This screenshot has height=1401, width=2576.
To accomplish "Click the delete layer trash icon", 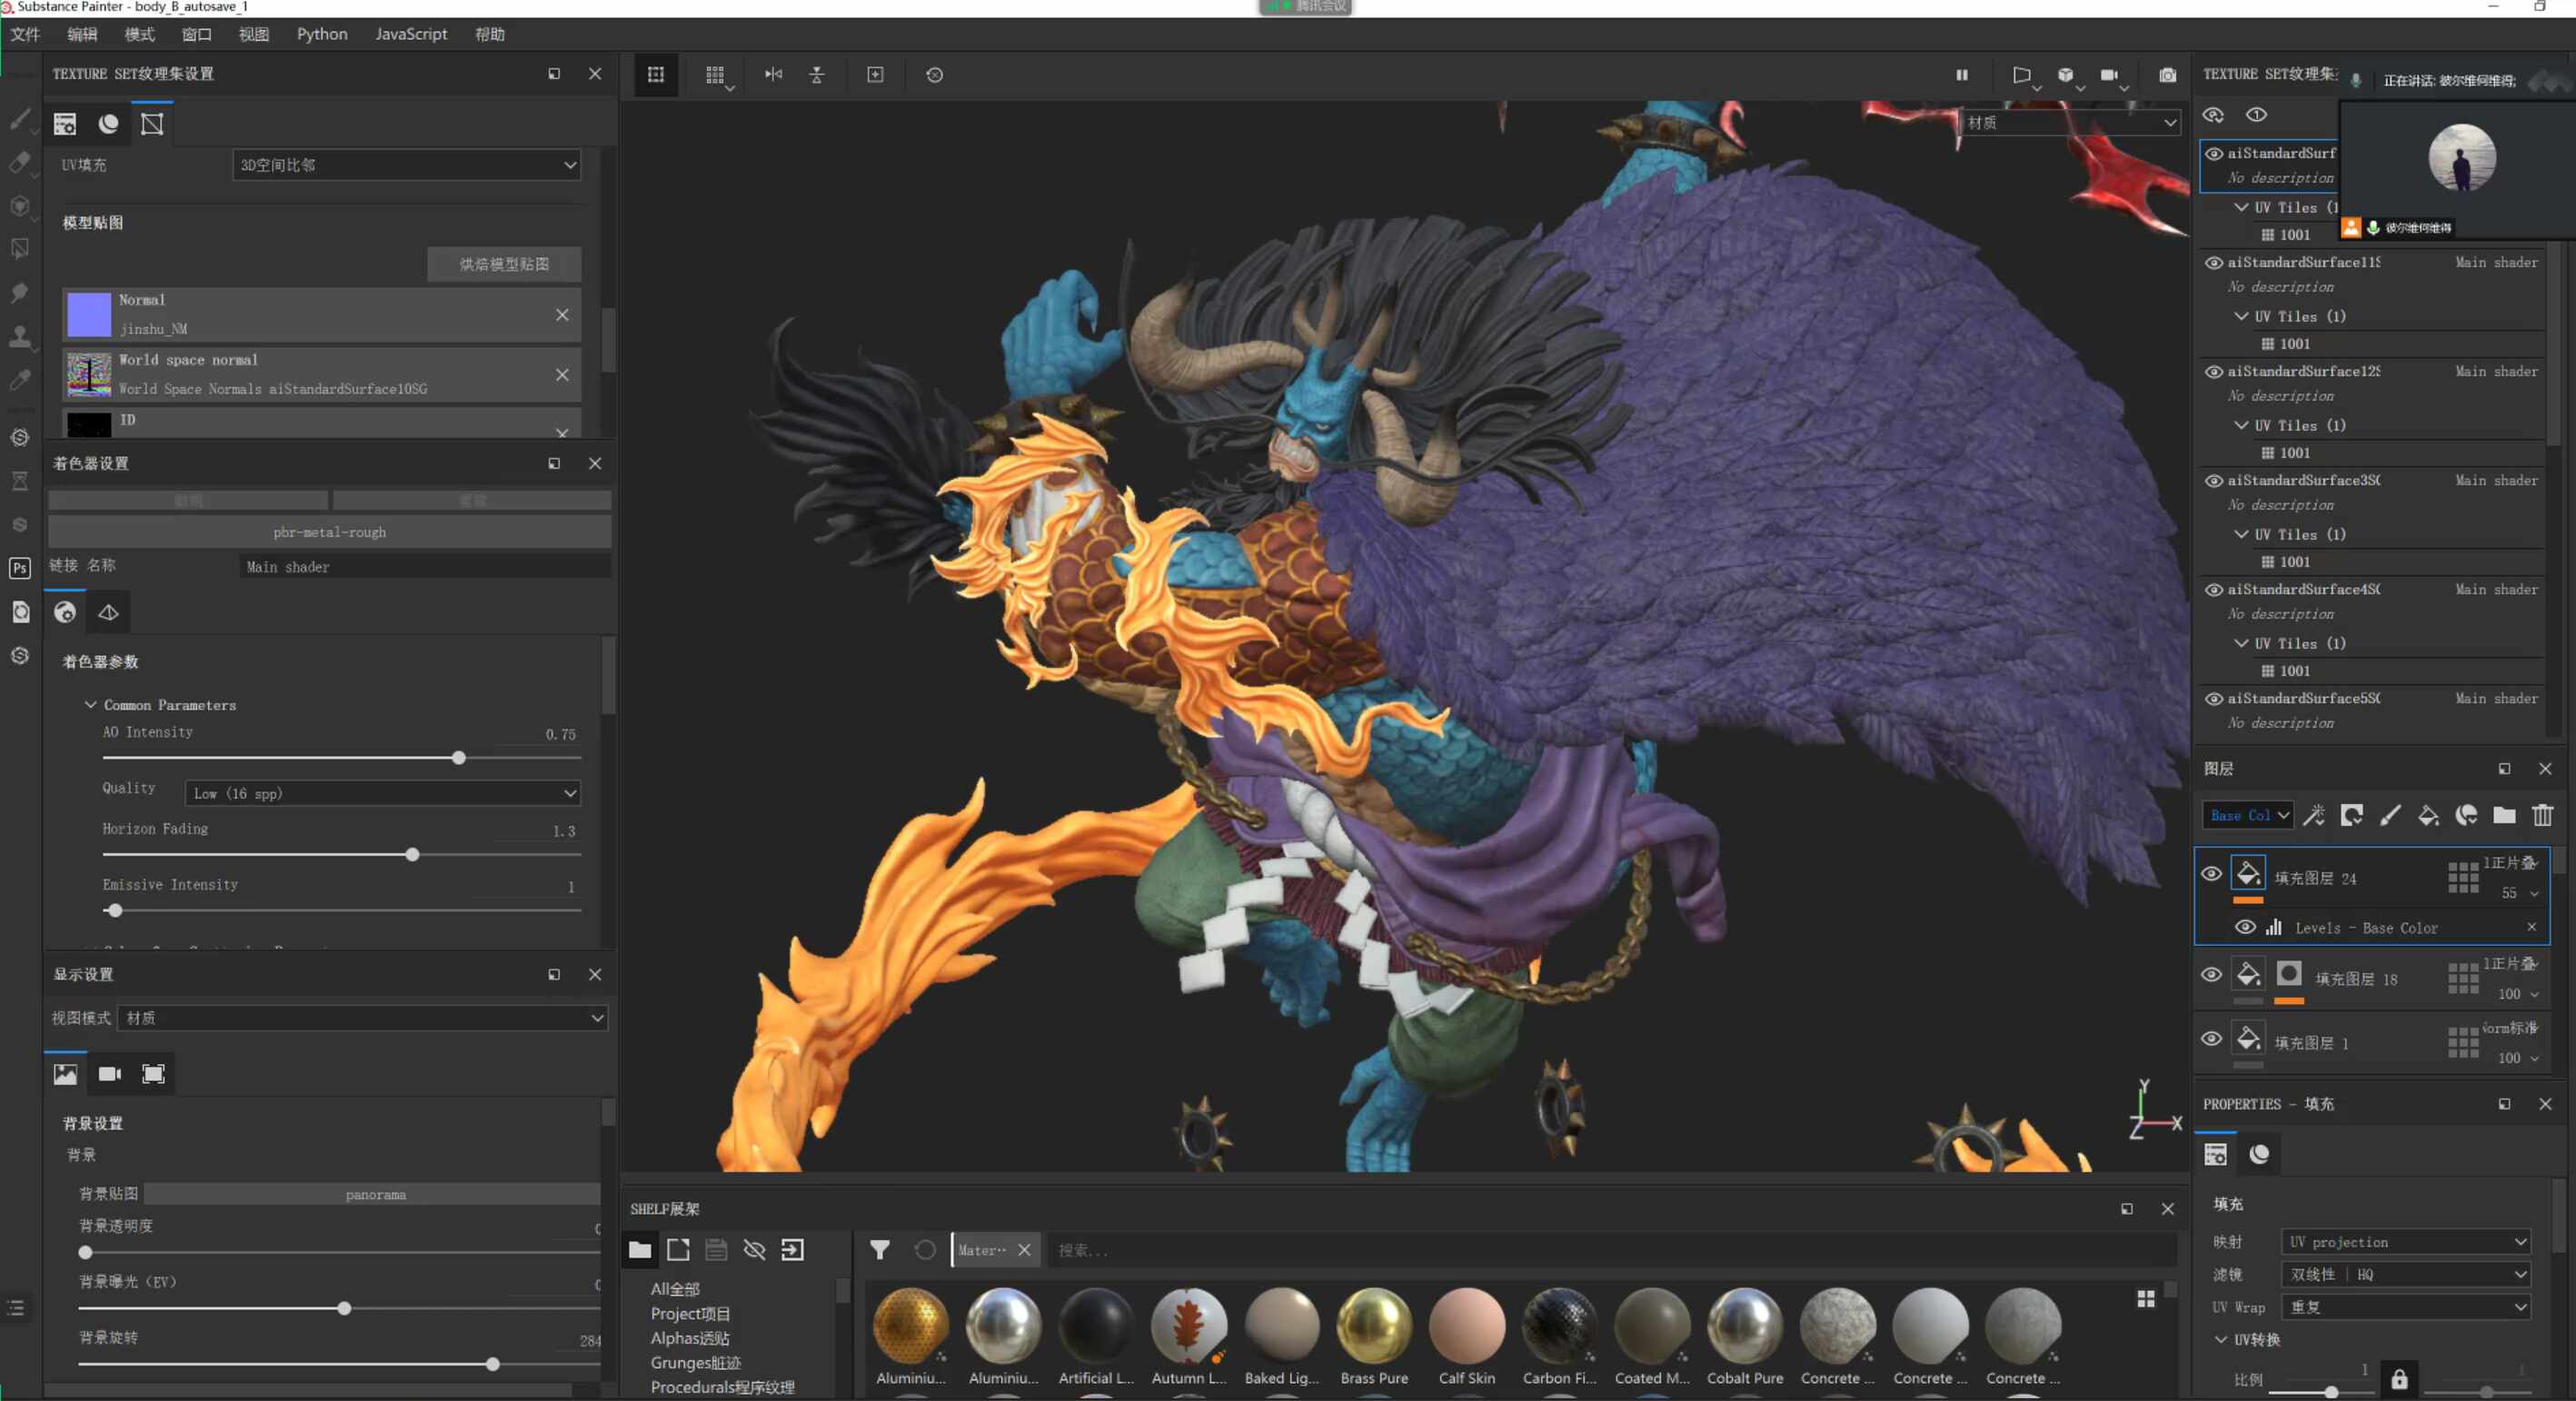I will (2542, 815).
